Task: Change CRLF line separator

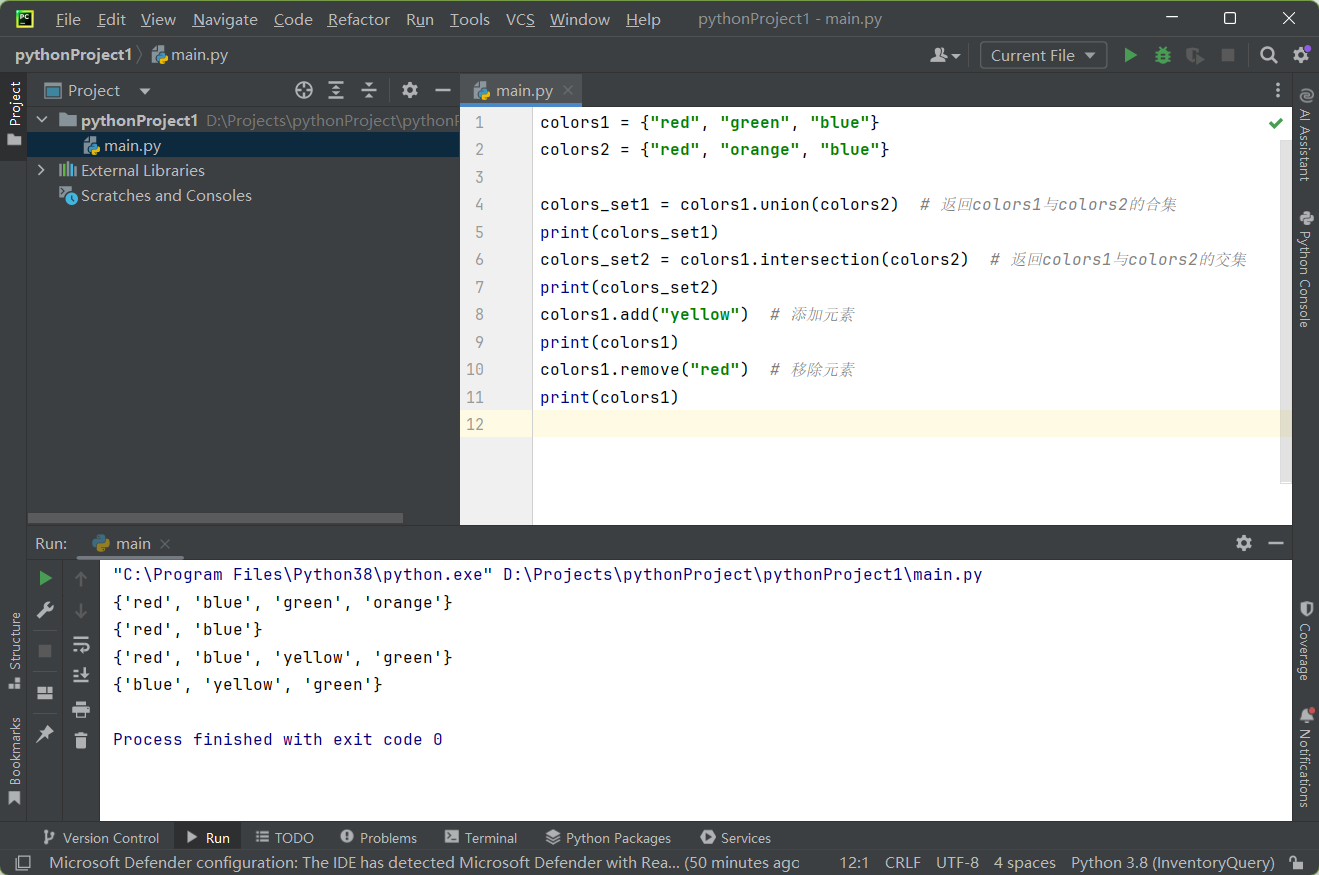Action: point(903,863)
